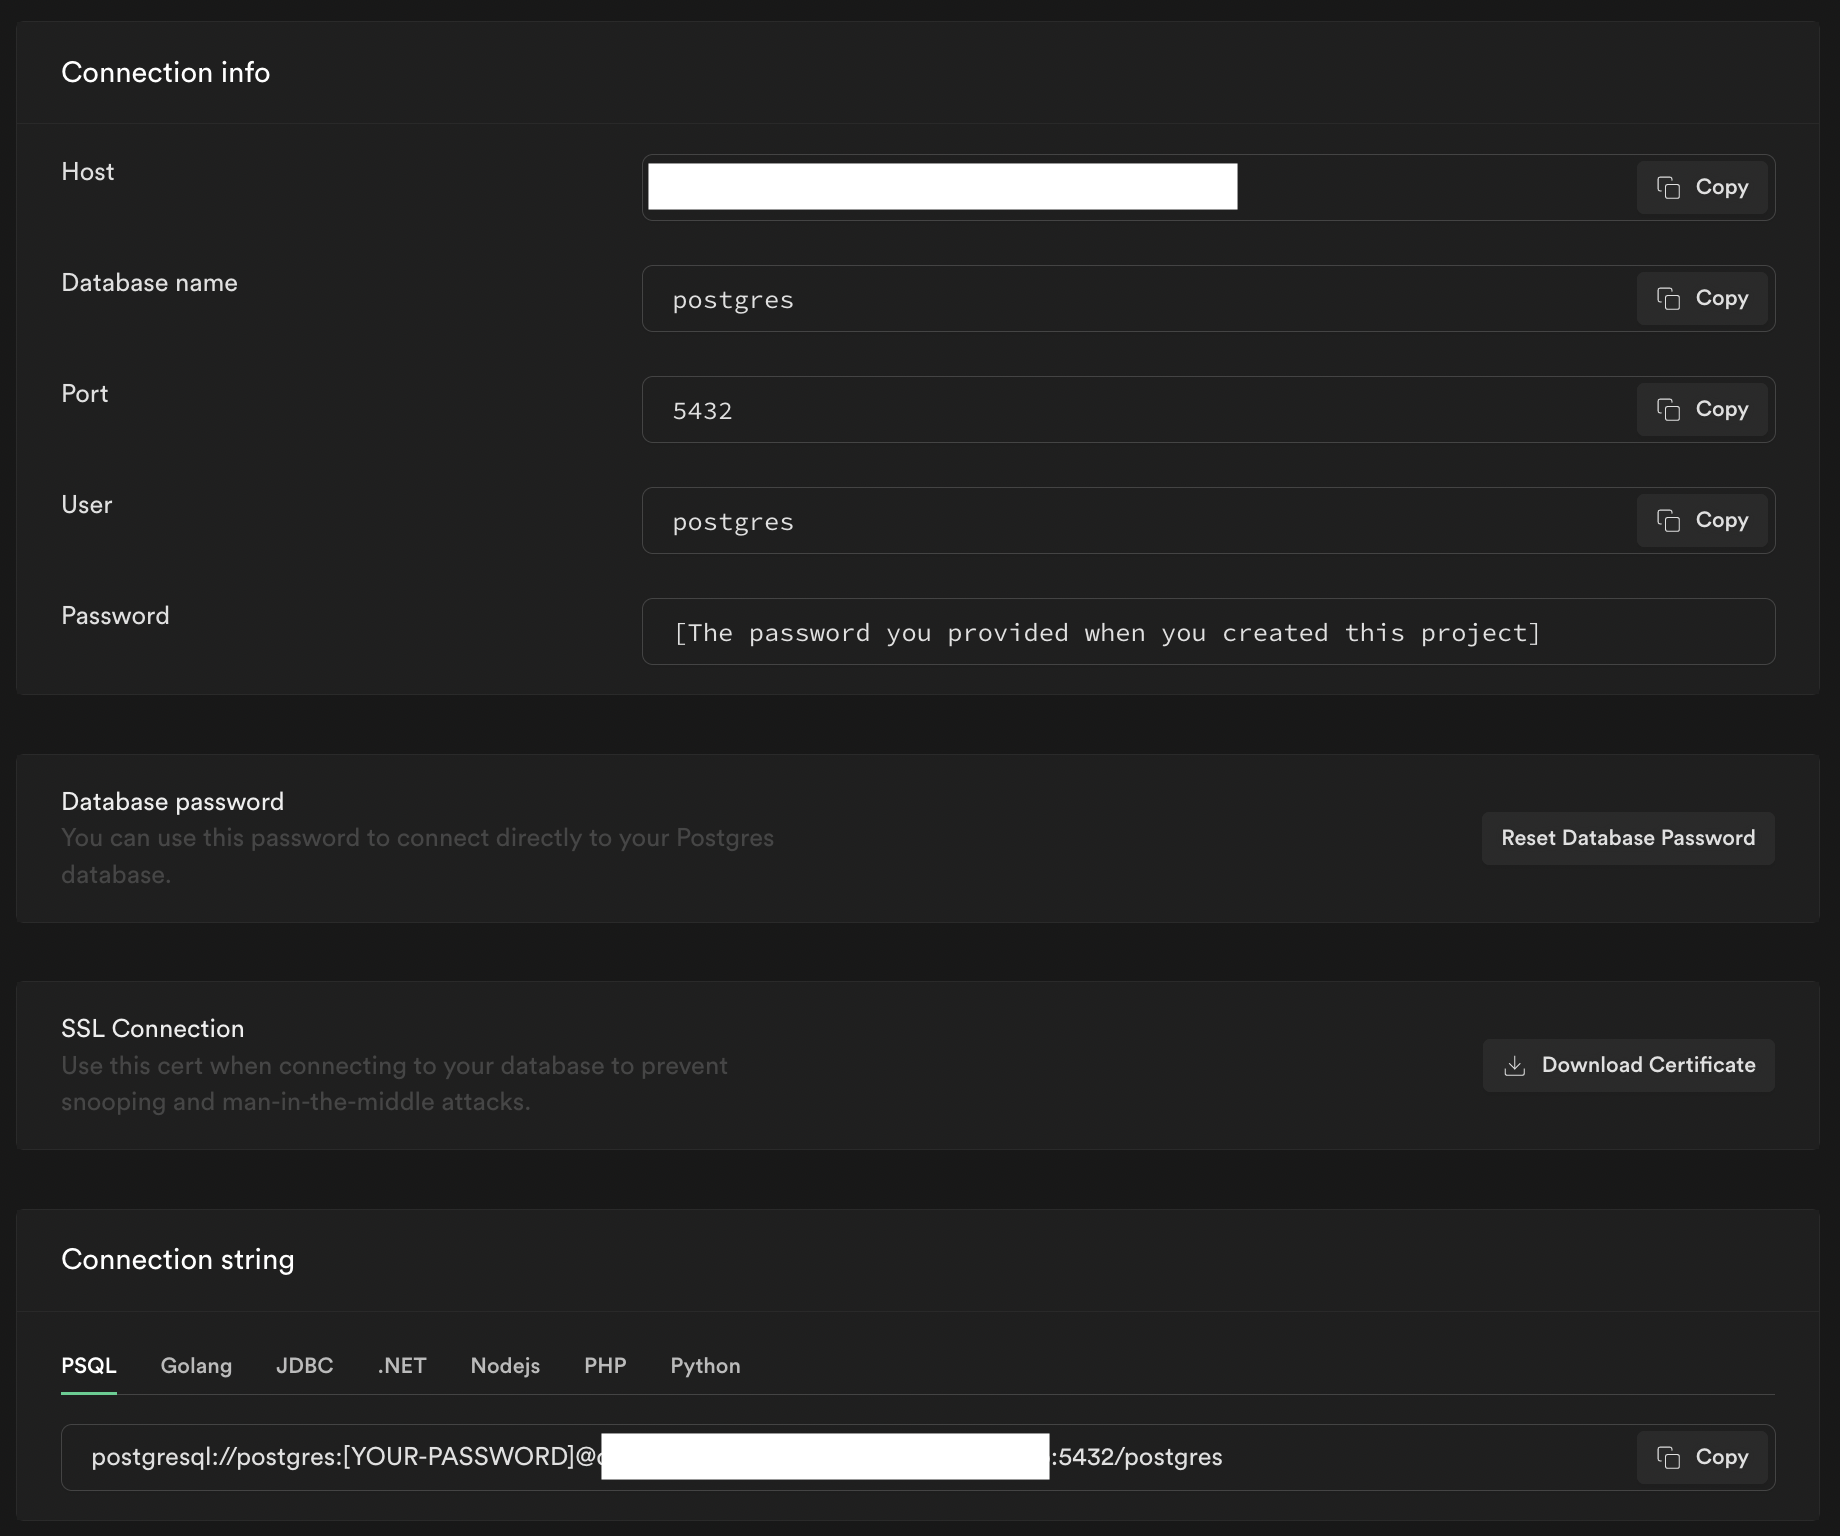
Task: Click the Database name label
Action: pos(149,282)
